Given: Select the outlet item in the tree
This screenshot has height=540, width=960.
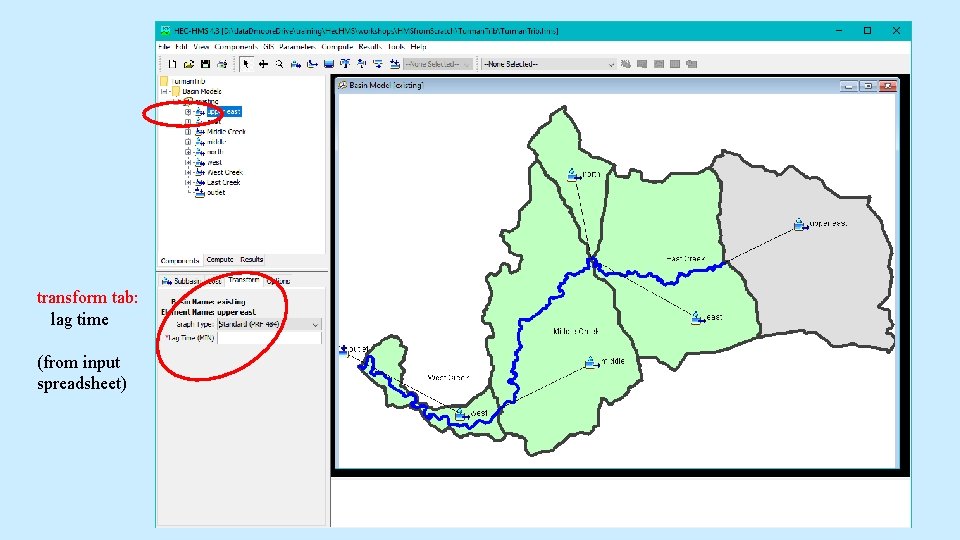Looking at the screenshot, I should [216, 192].
